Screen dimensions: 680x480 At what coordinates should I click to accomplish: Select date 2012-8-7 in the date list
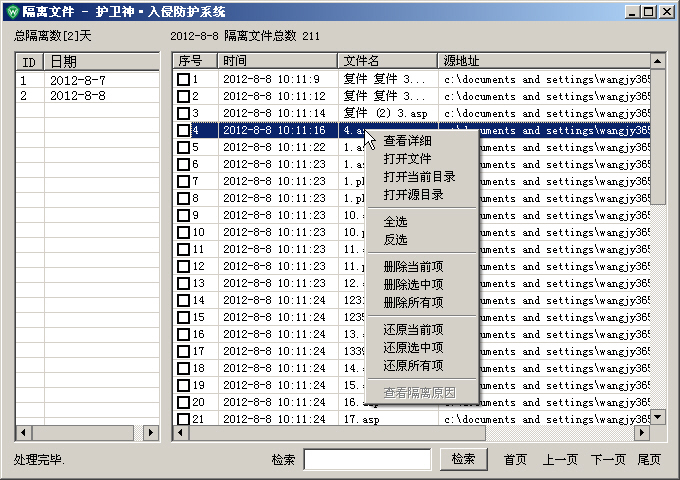[x=78, y=79]
